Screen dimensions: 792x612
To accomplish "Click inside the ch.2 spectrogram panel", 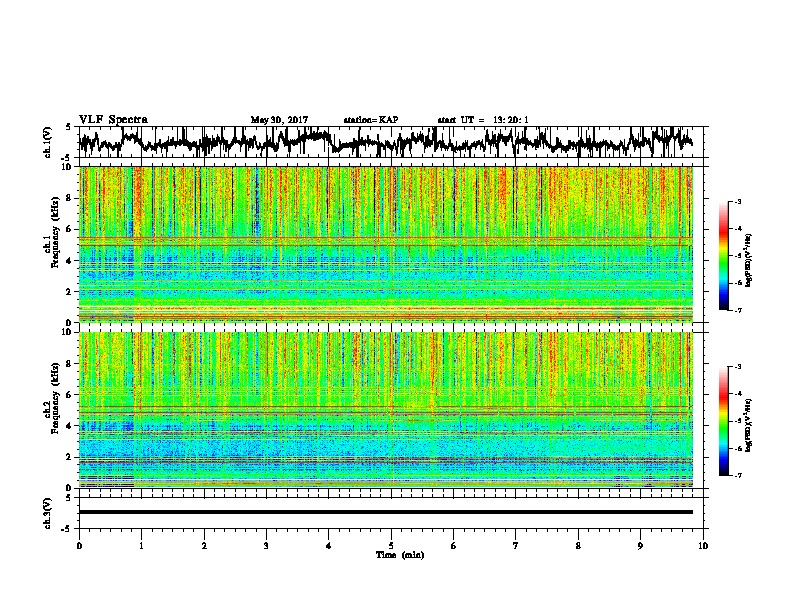I will (x=385, y=410).
